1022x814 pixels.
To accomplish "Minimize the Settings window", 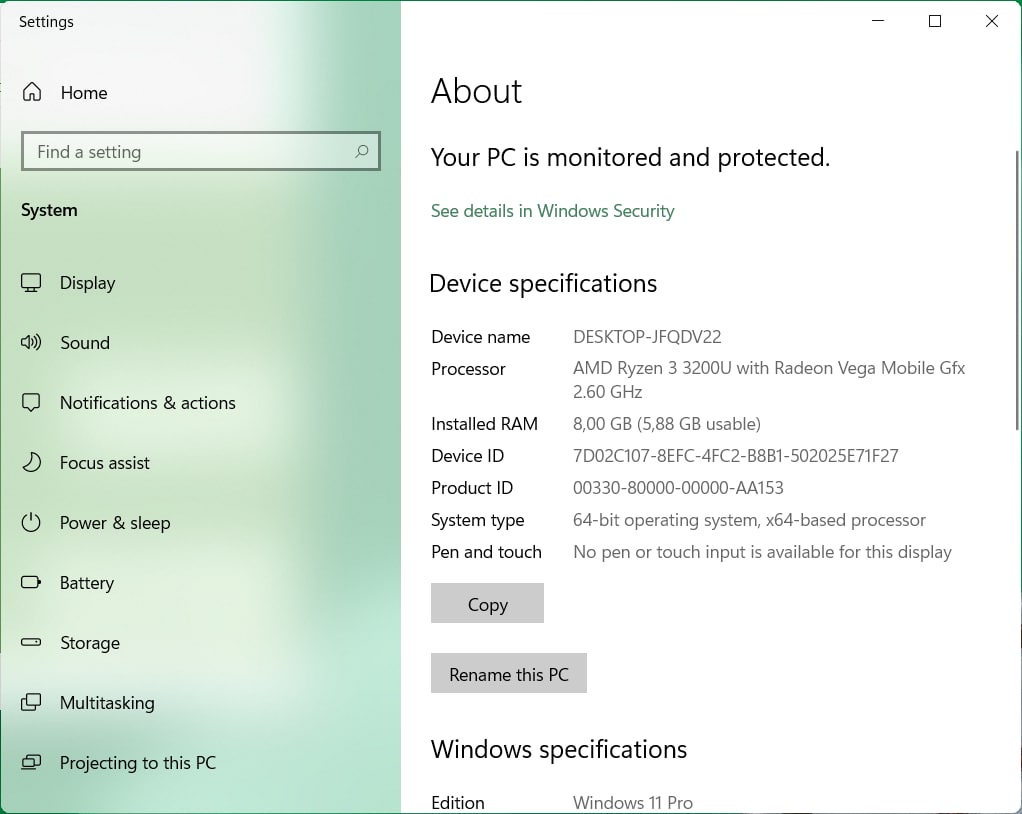I will tap(878, 21).
